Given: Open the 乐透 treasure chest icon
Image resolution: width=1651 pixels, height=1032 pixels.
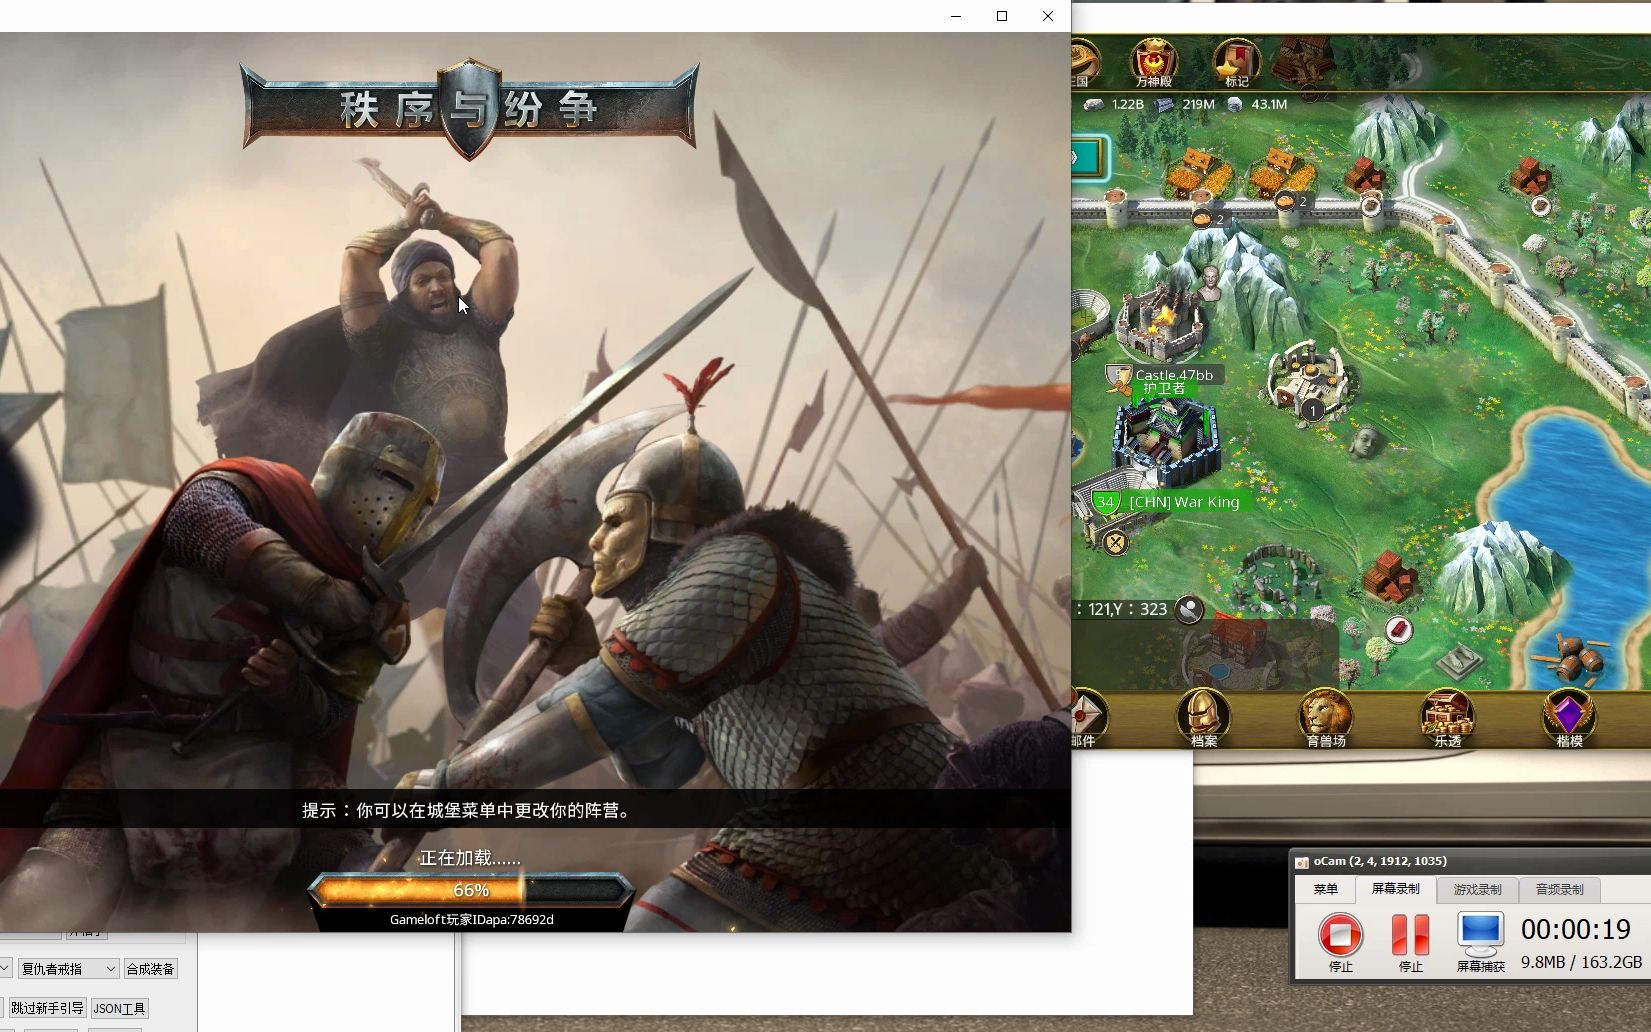Looking at the screenshot, I should 1447,717.
